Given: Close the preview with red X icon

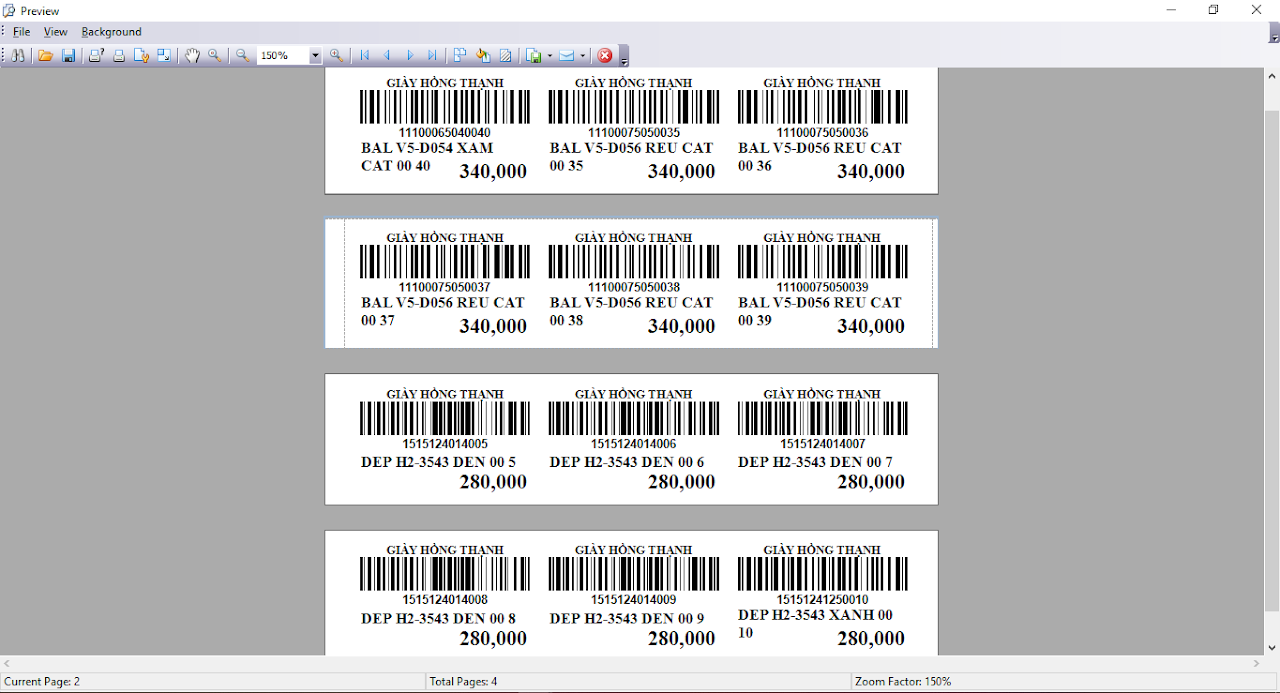Looking at the screenshot, I should pyautogui.click(x=605, y=56).
